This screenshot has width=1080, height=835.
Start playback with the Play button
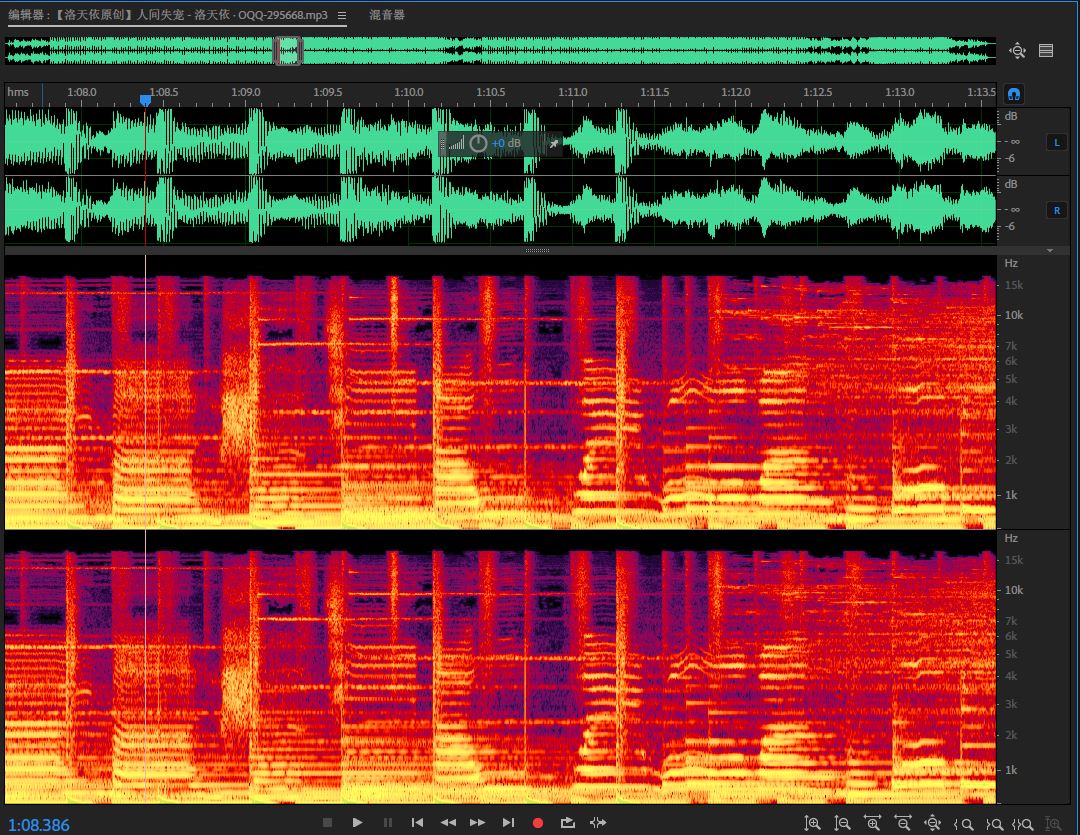357,823
